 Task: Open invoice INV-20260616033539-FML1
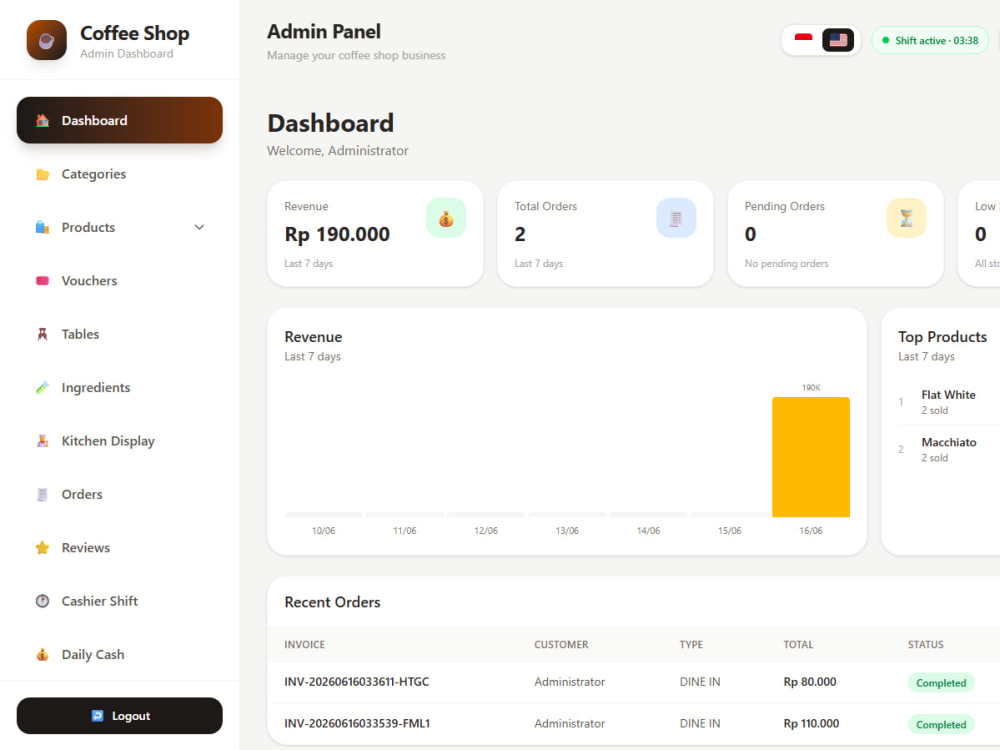pos(357,723)
